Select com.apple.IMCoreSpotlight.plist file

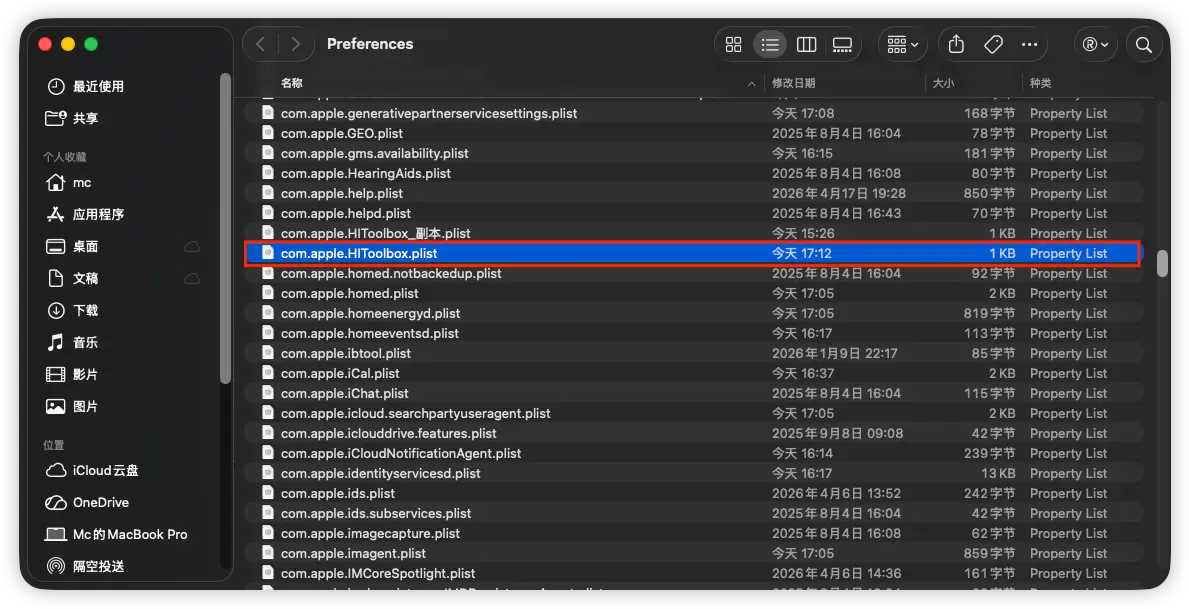[x=693, y=573]
